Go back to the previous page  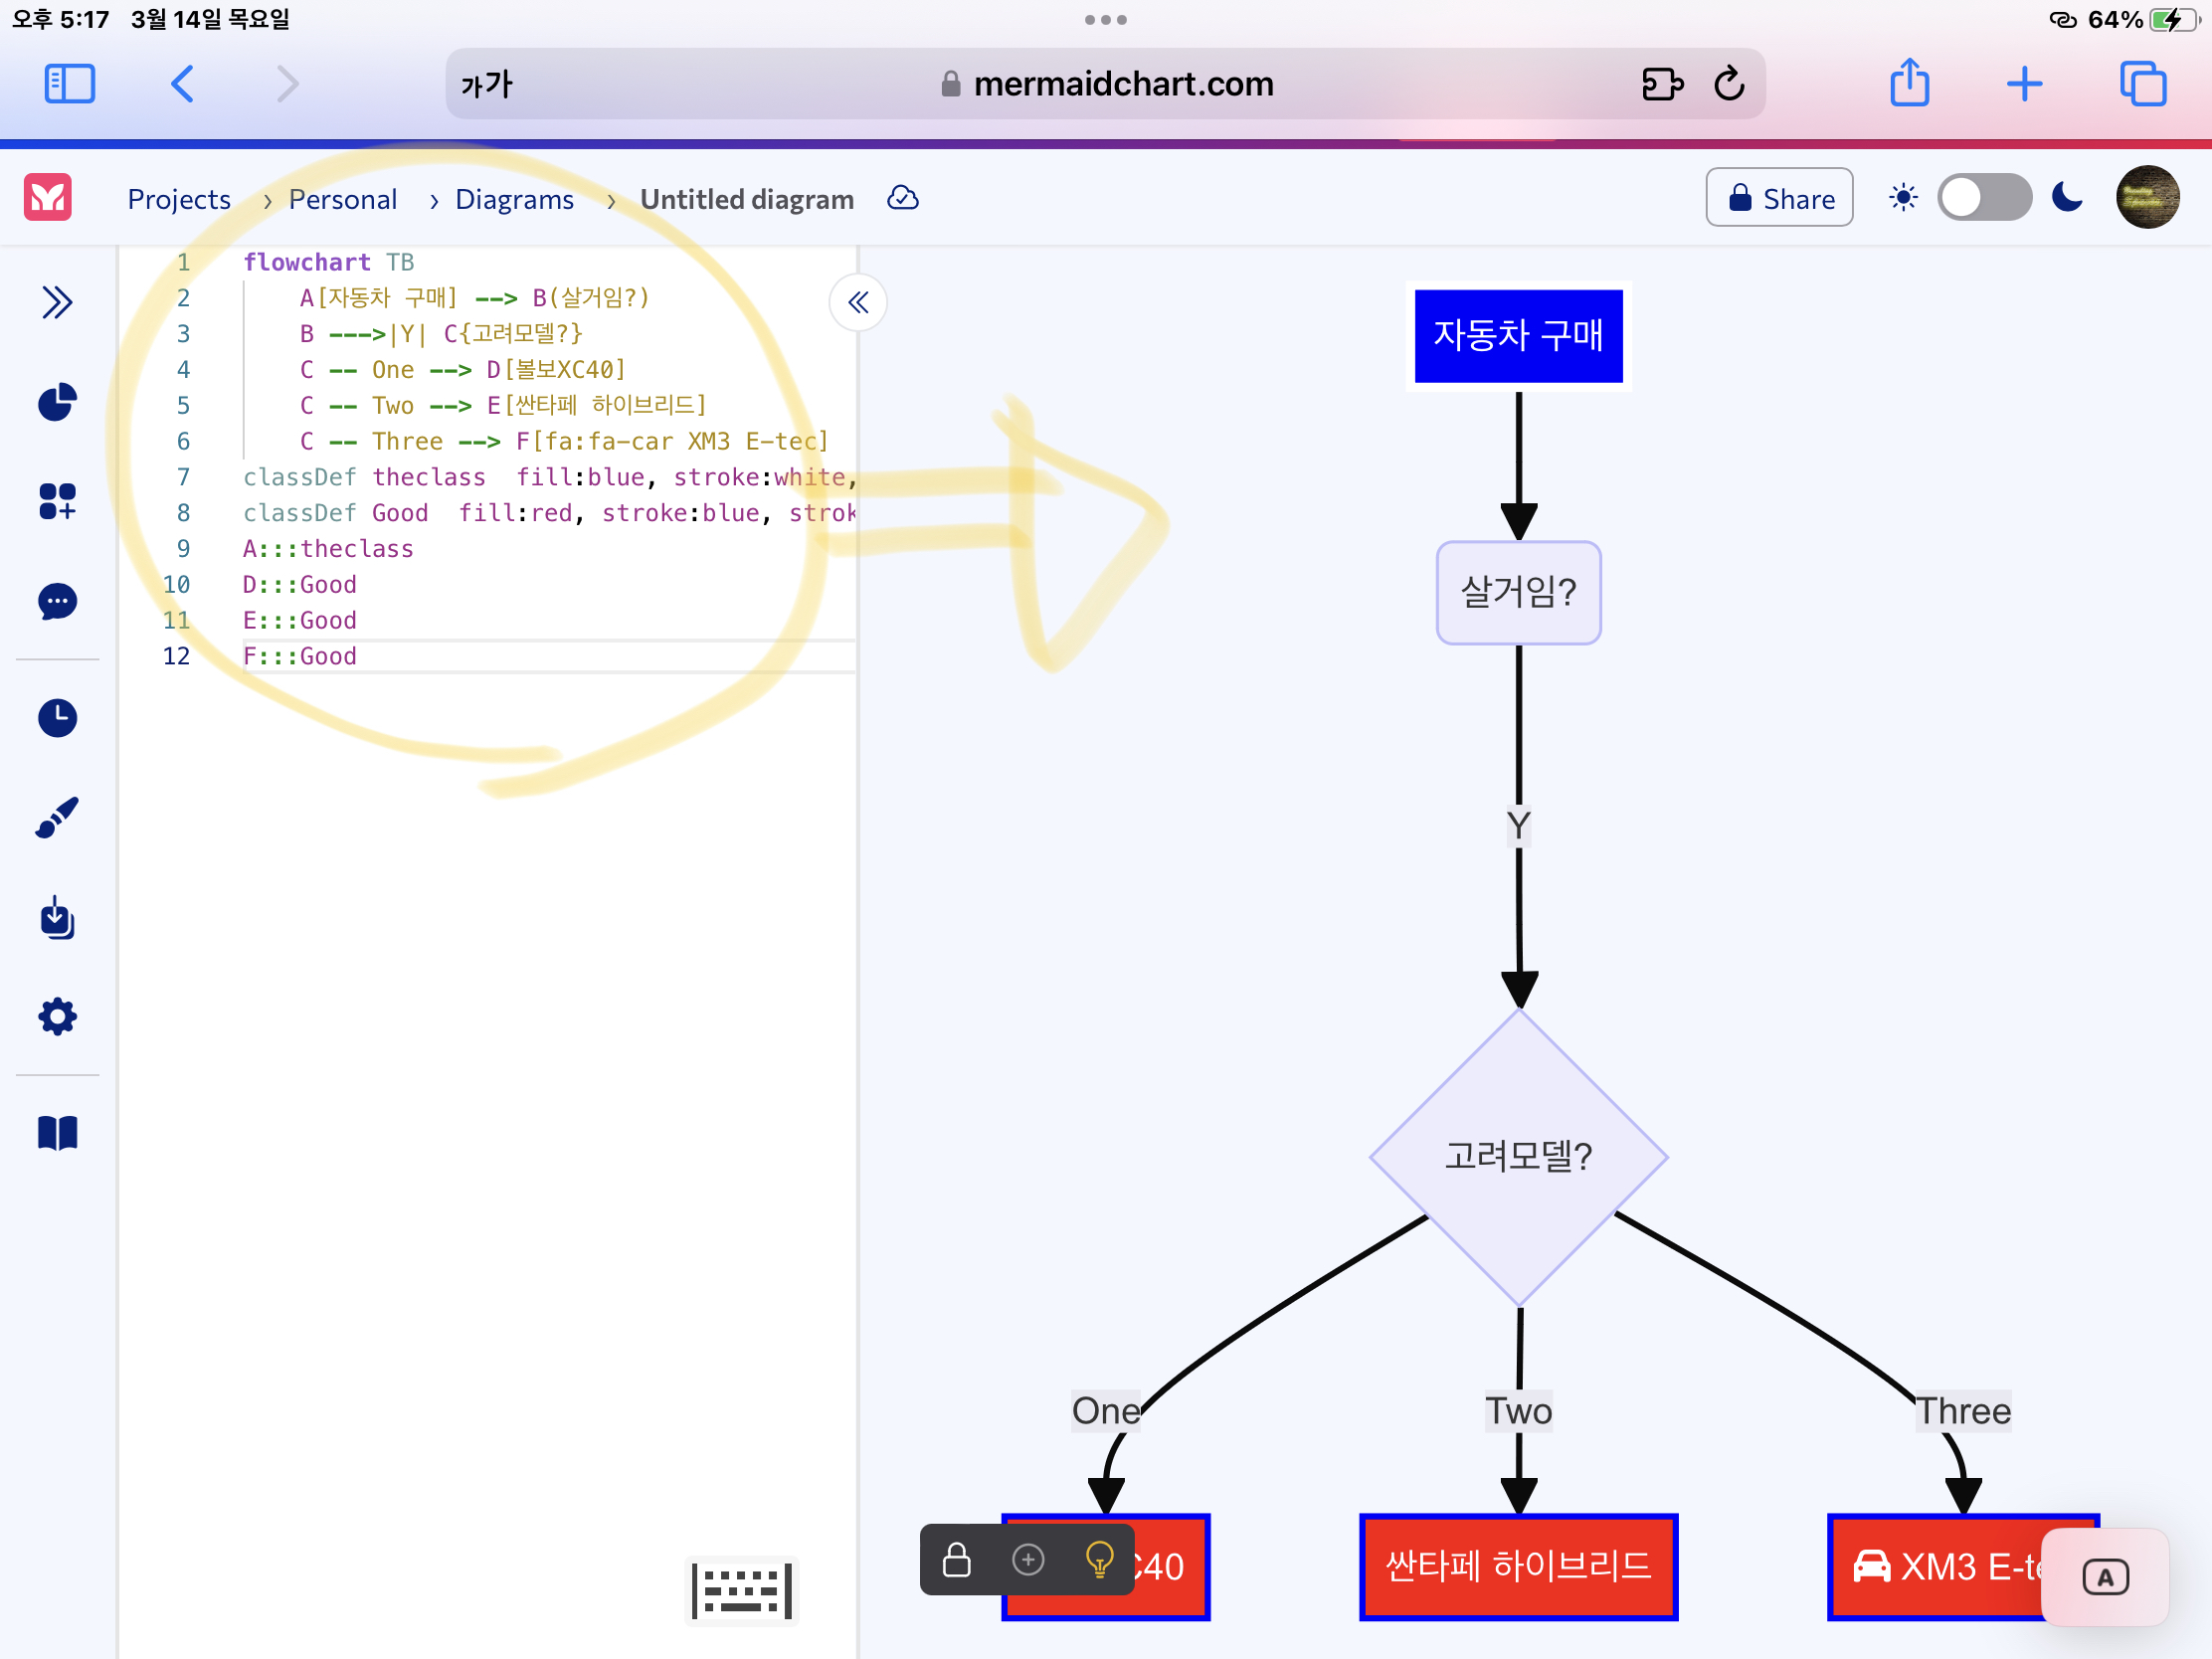point(182,84)
